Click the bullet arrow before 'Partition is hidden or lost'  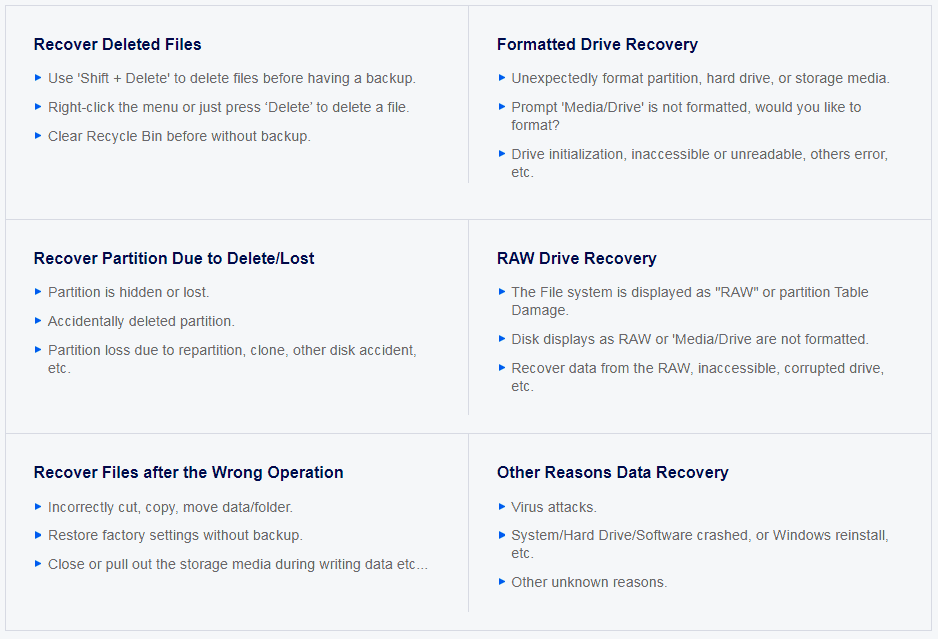click(x=38, y=292)
